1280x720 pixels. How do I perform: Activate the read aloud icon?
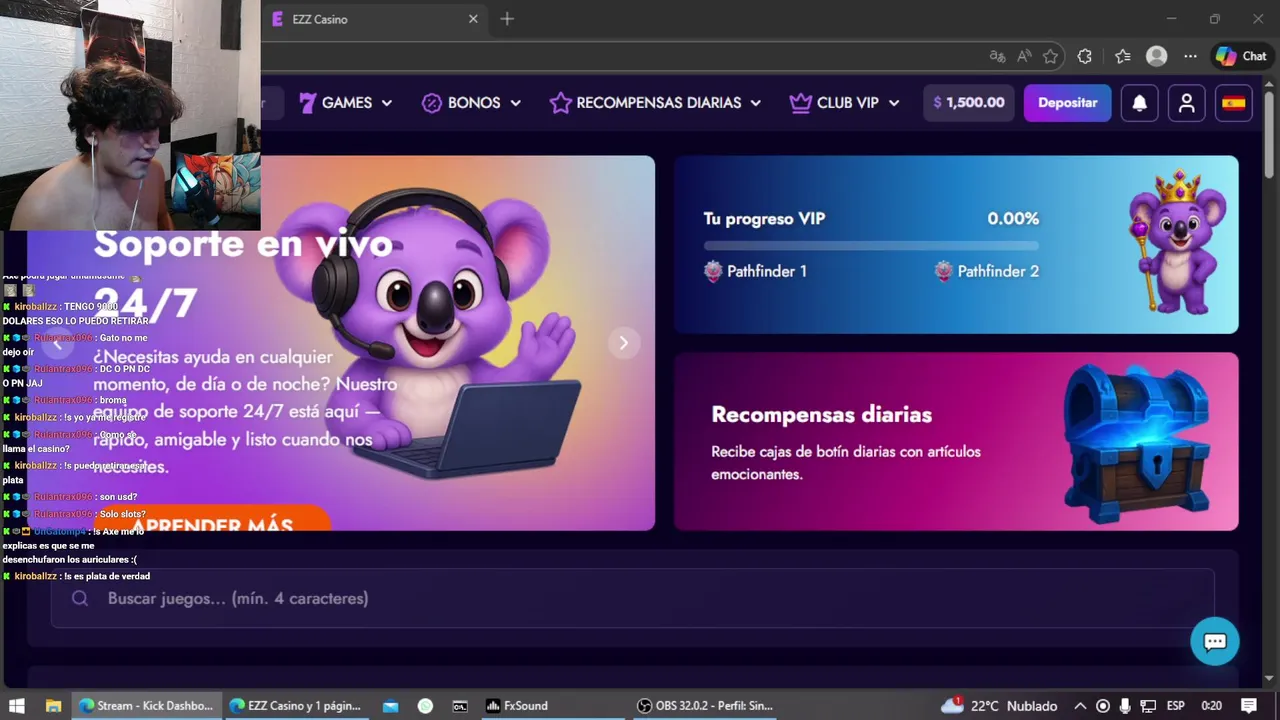(1024, 57)
